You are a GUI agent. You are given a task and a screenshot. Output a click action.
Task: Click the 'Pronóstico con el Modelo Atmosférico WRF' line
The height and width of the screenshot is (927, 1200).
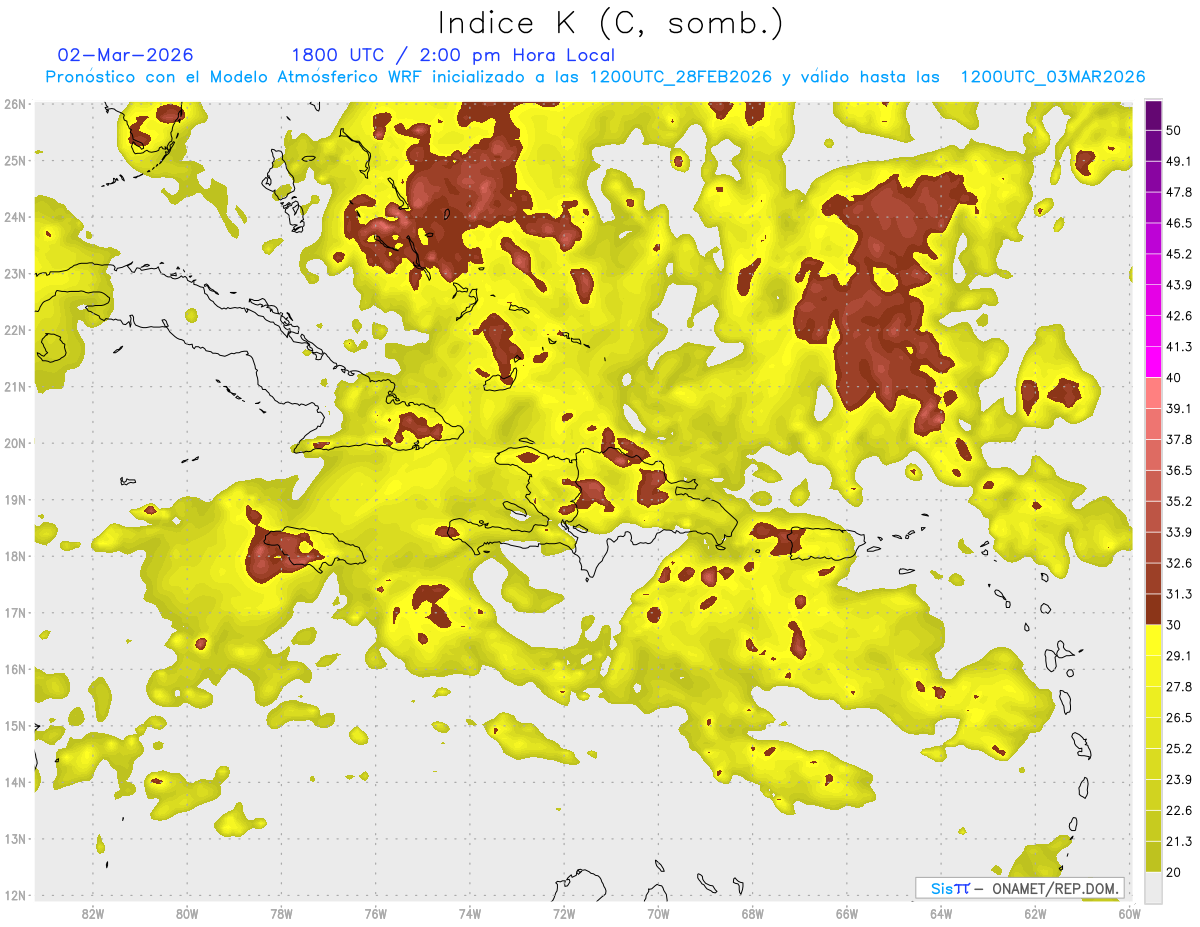pos(595,77)
